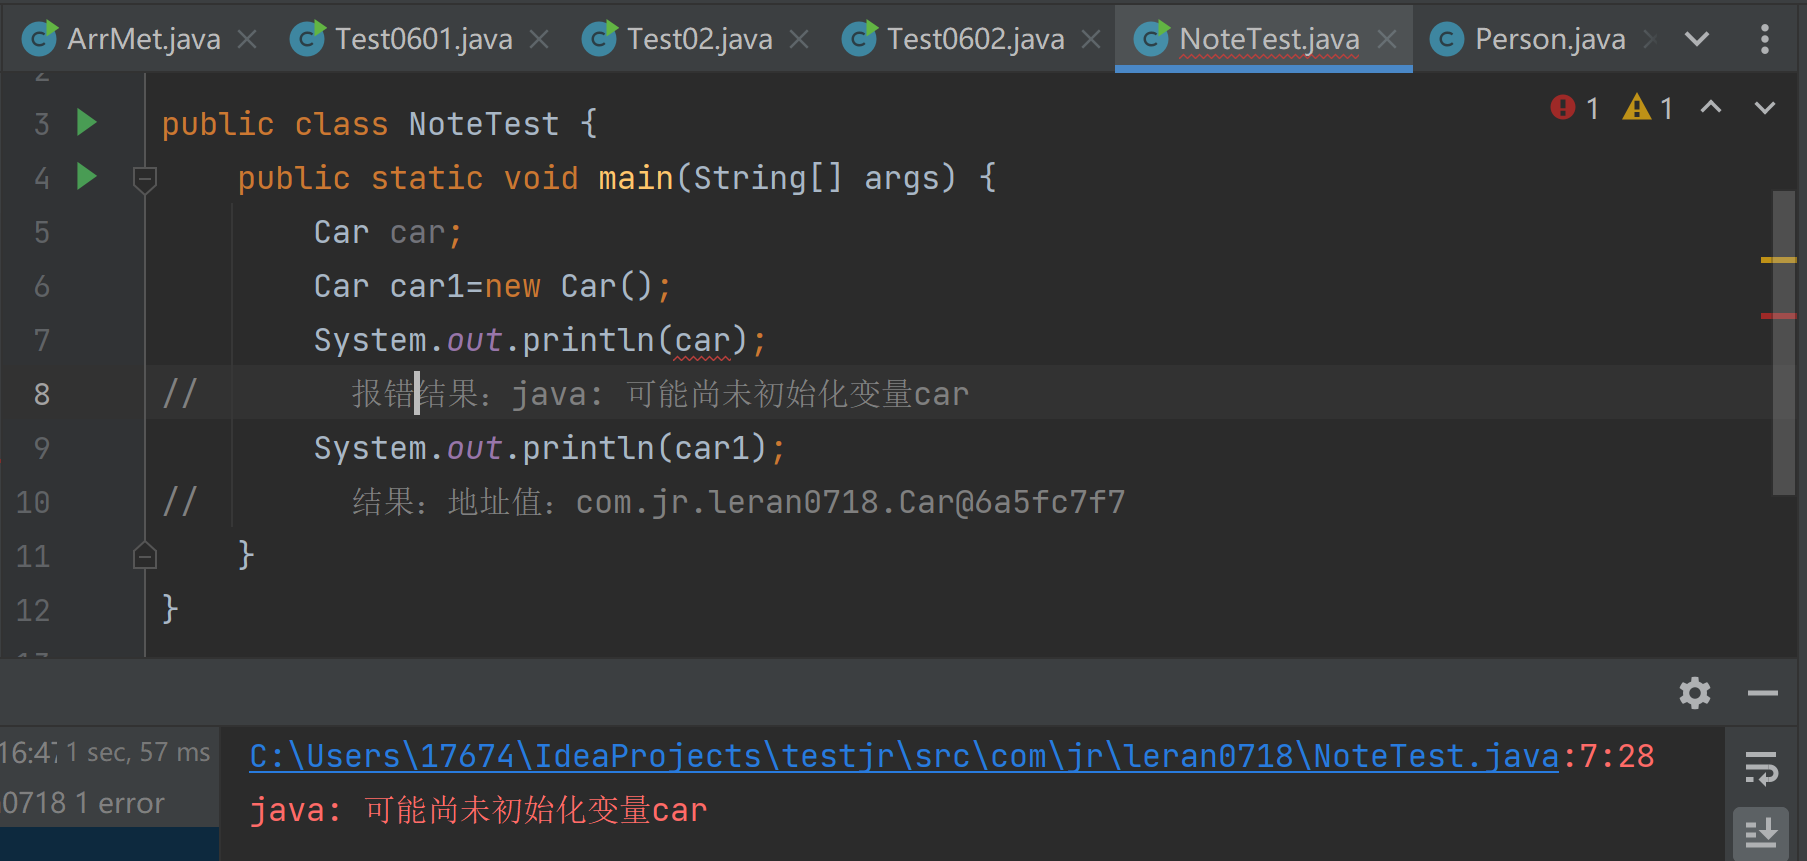
Task: Collapse the main method fold at line 4
Action: [x=145, y=179]
